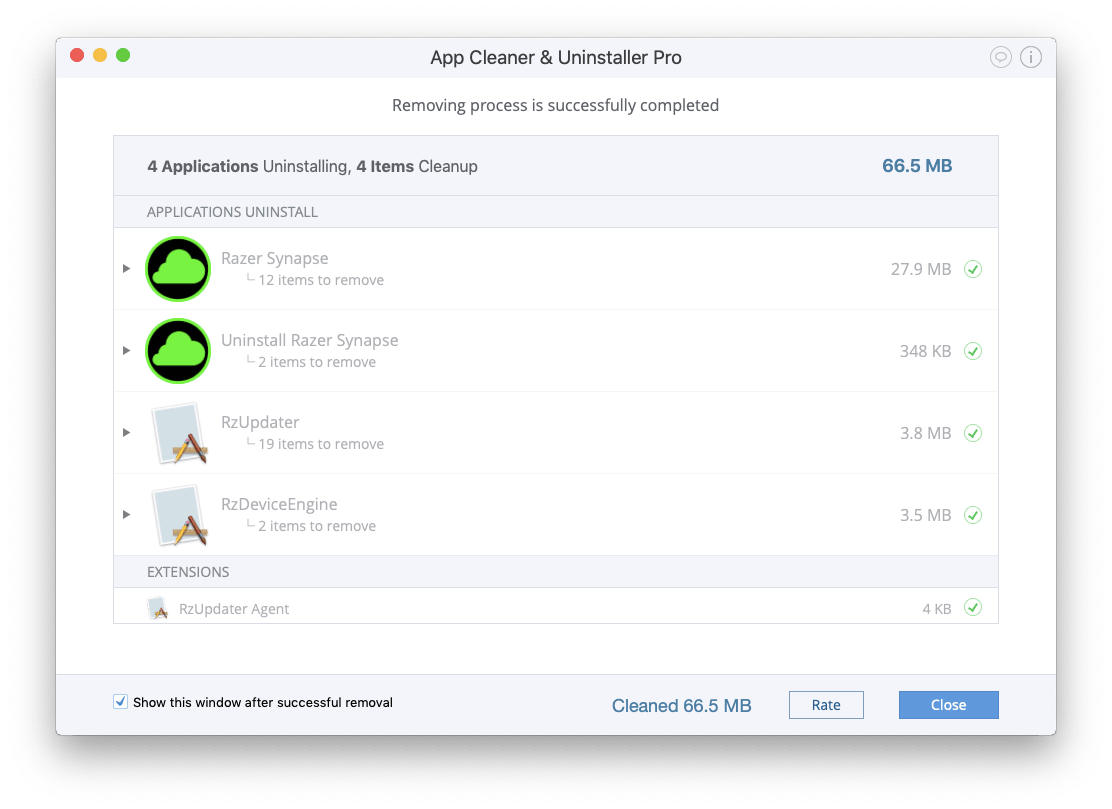The image size is (1112, 809).
Task: Open the feedback bubble icon in titlebar
Action: (x=1001, y=57)
